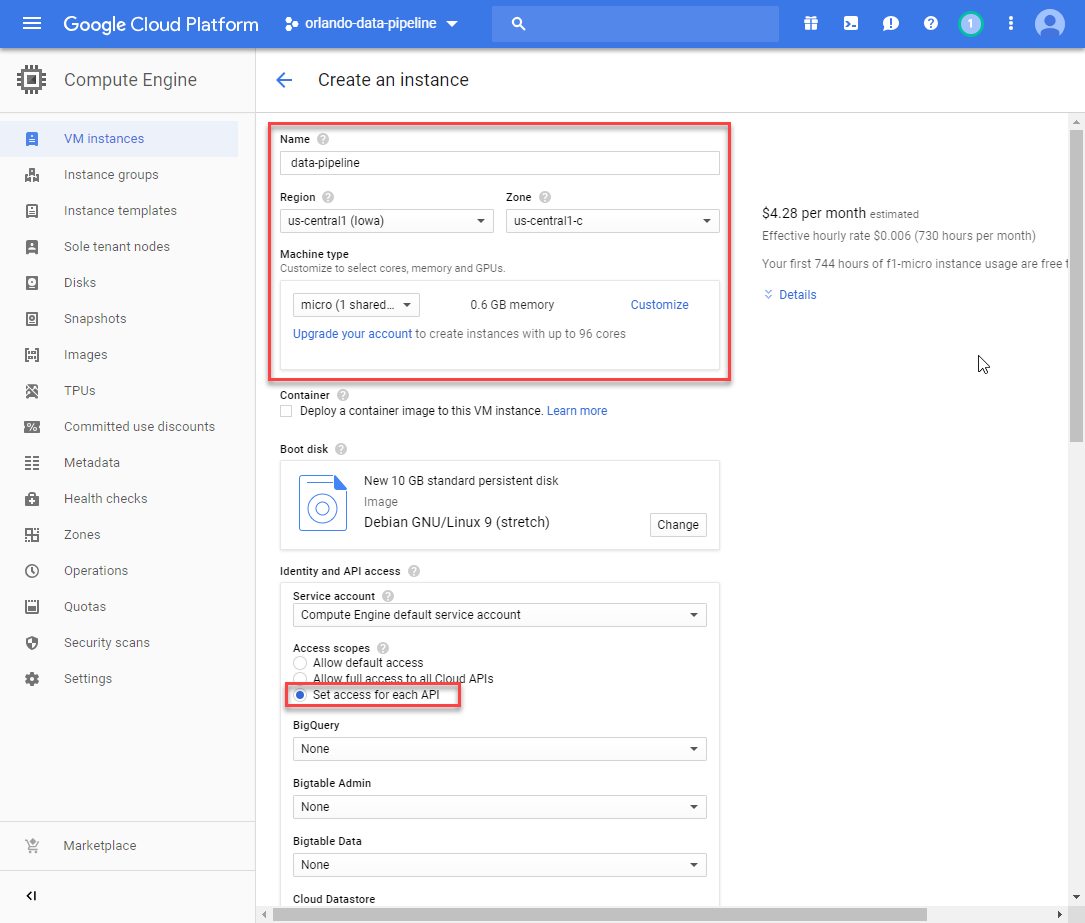1085x923 pixels.
Task: Open notifications badge icon
Action: click(x=969, y=24)
